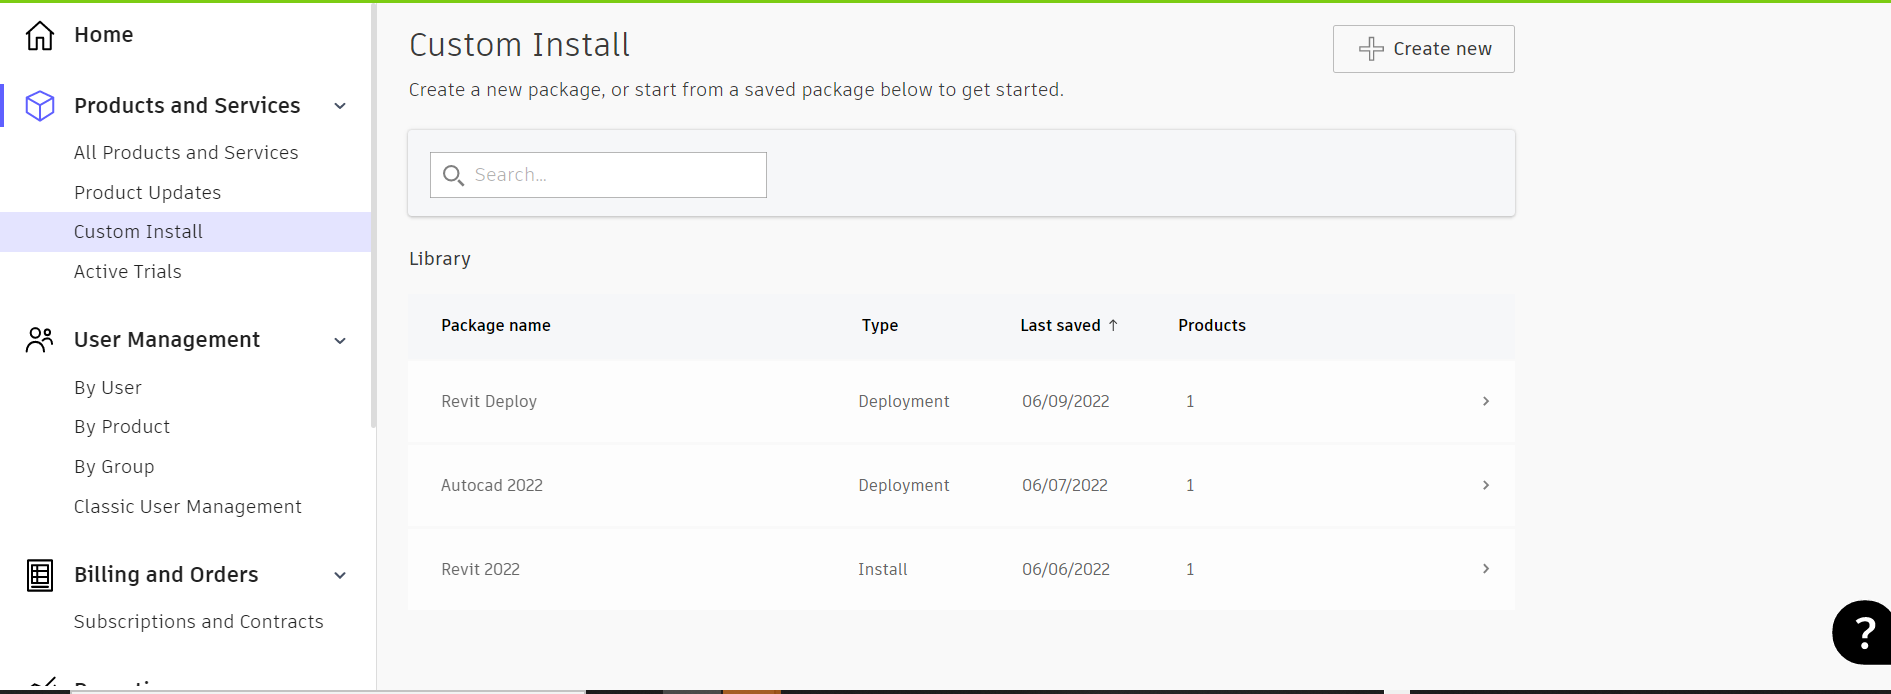The width and height of the screenshot is (1891, 694).
Task: Select By Group under User Management
Action: coord(114,467)
